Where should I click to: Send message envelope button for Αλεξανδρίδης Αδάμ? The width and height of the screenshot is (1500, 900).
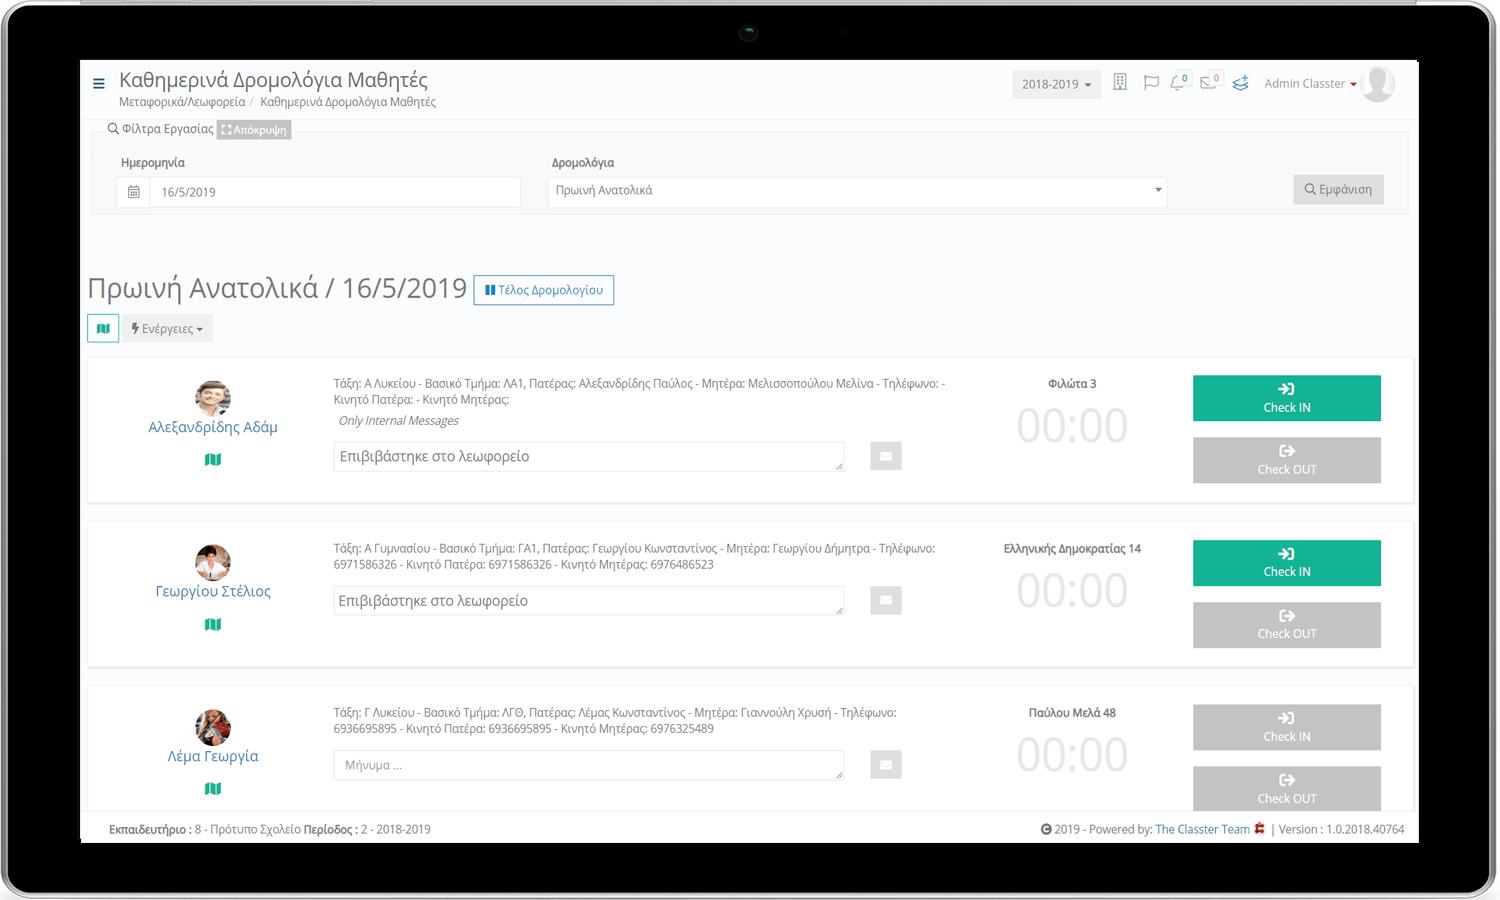pyautogui.click(x=886, y=456)
